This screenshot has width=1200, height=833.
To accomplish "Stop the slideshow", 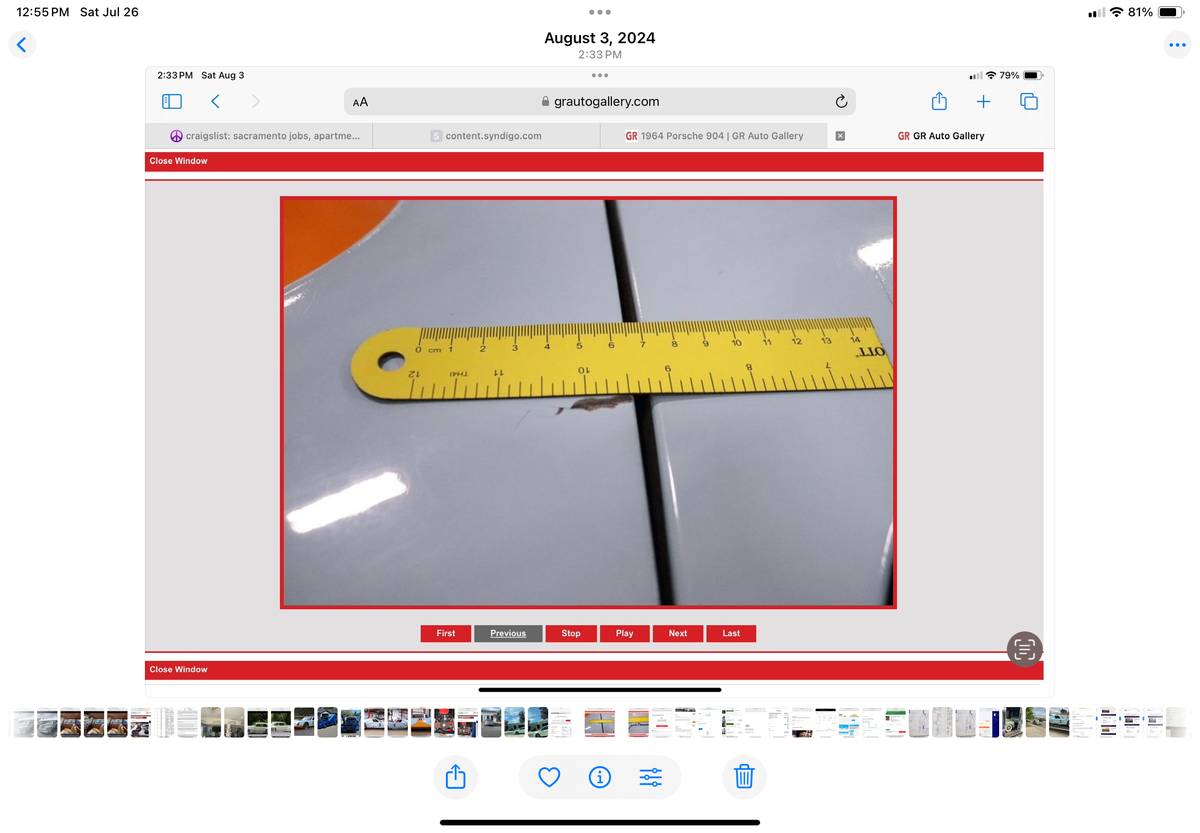I will [x=571, y=633].
